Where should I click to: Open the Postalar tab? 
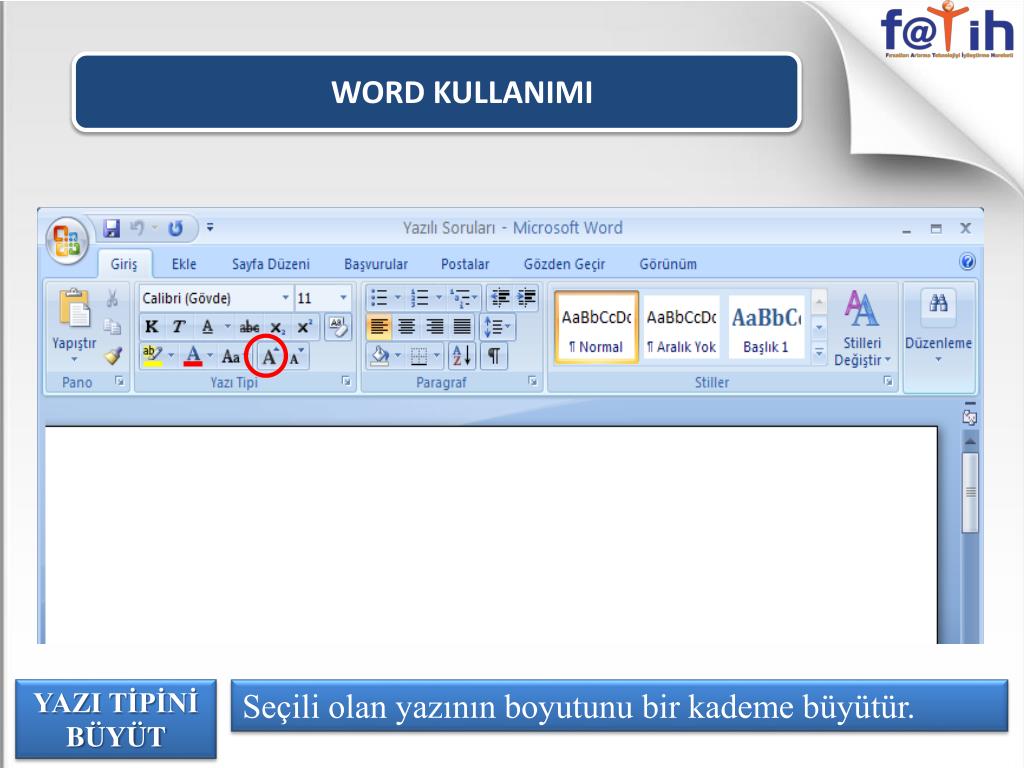(465, 264)
